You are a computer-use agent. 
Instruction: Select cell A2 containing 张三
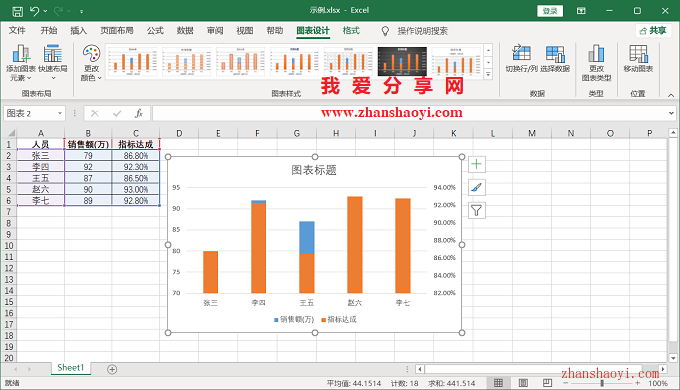(x=41, y=155)
